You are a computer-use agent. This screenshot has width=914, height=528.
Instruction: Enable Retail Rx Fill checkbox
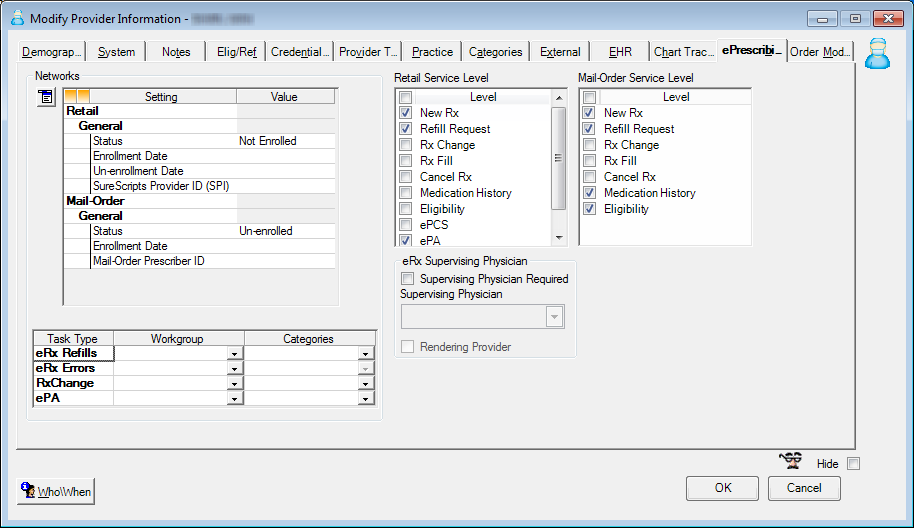tap(406, 161)
